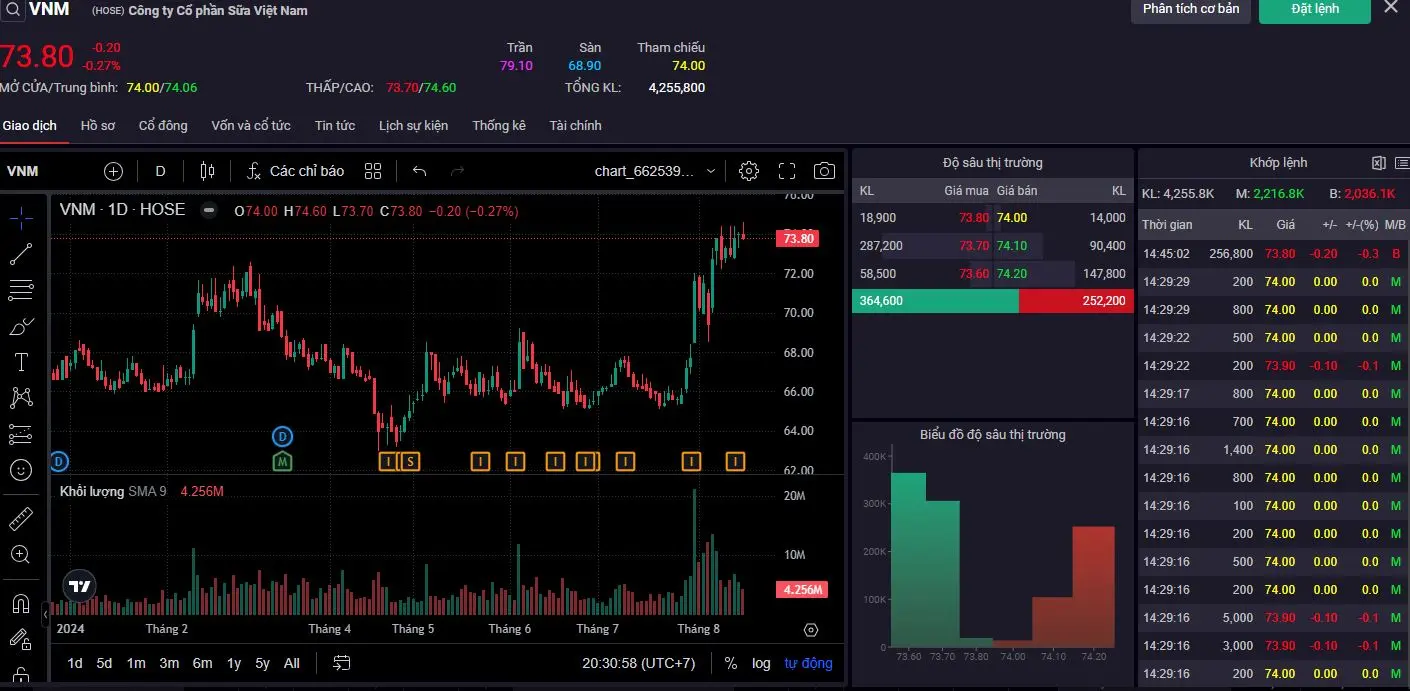The width and height of the screenshot is (1410, 691).
Task: Select the crosshair cursor tool
Action: coord(21,217)
